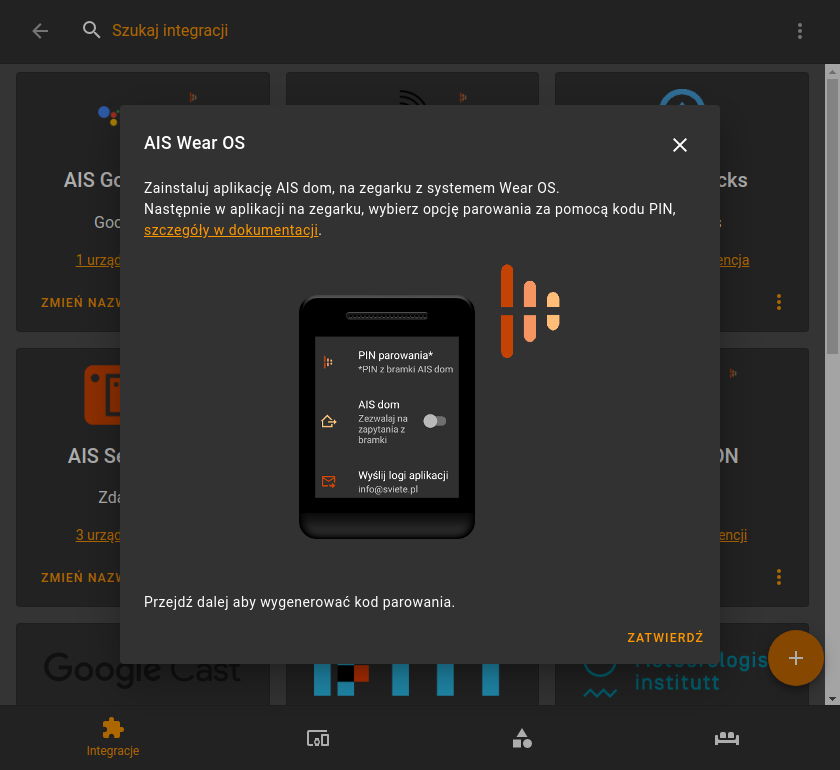840x770 pixels.
Task: Close the AIS Wear OS dialog
Action: (679, 145)
